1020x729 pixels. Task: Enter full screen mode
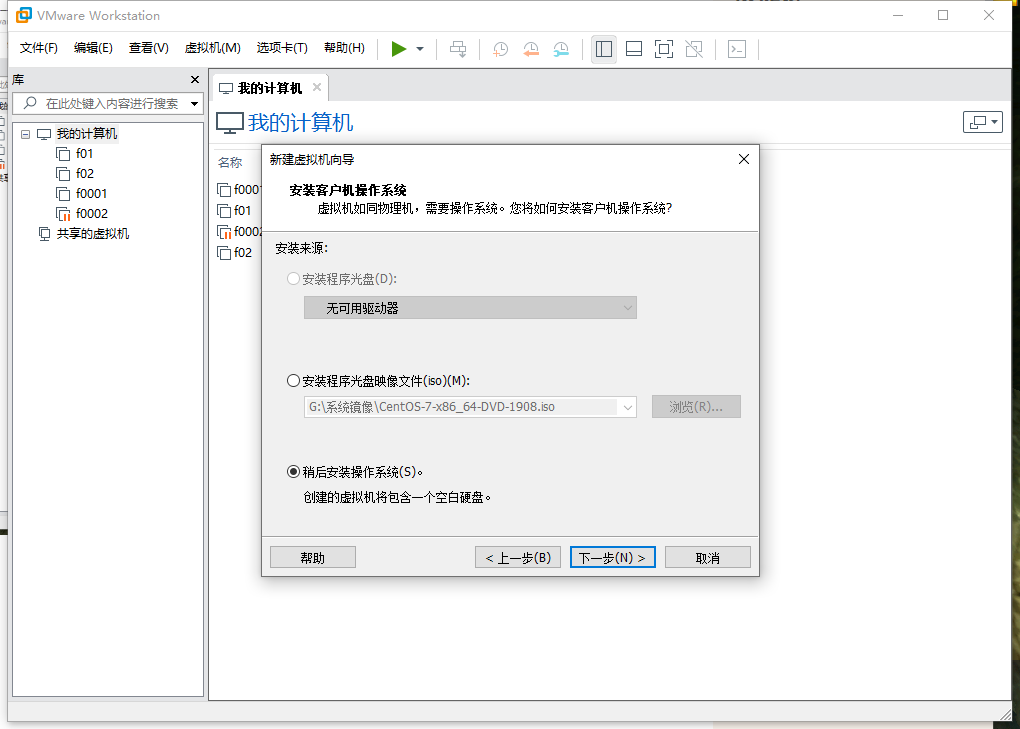click(x=663, y=48)
